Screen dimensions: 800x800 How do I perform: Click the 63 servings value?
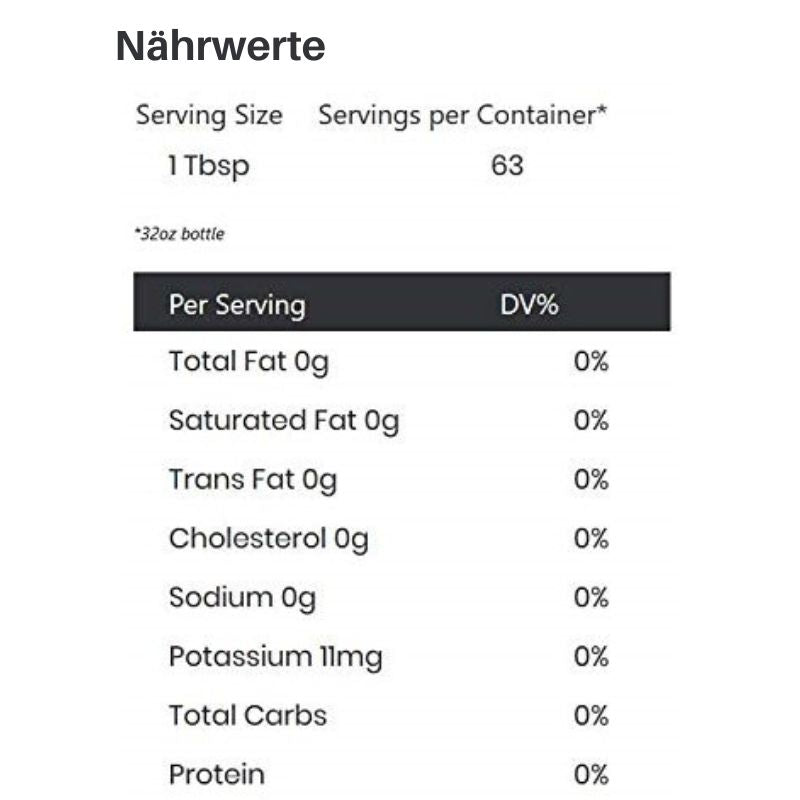[507, 165]
